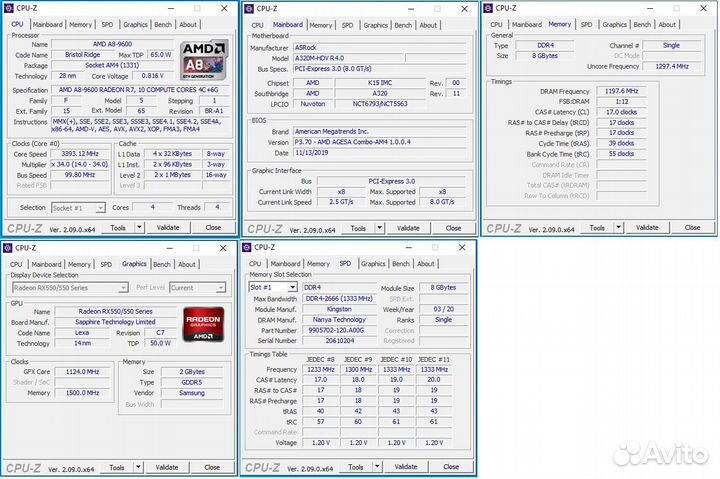Screen dimensions: 720x479
Task: Click the CPU-Z app icon in the Mainboard tab window title bar
Action: pyautogui.click(x=248, y=8)
